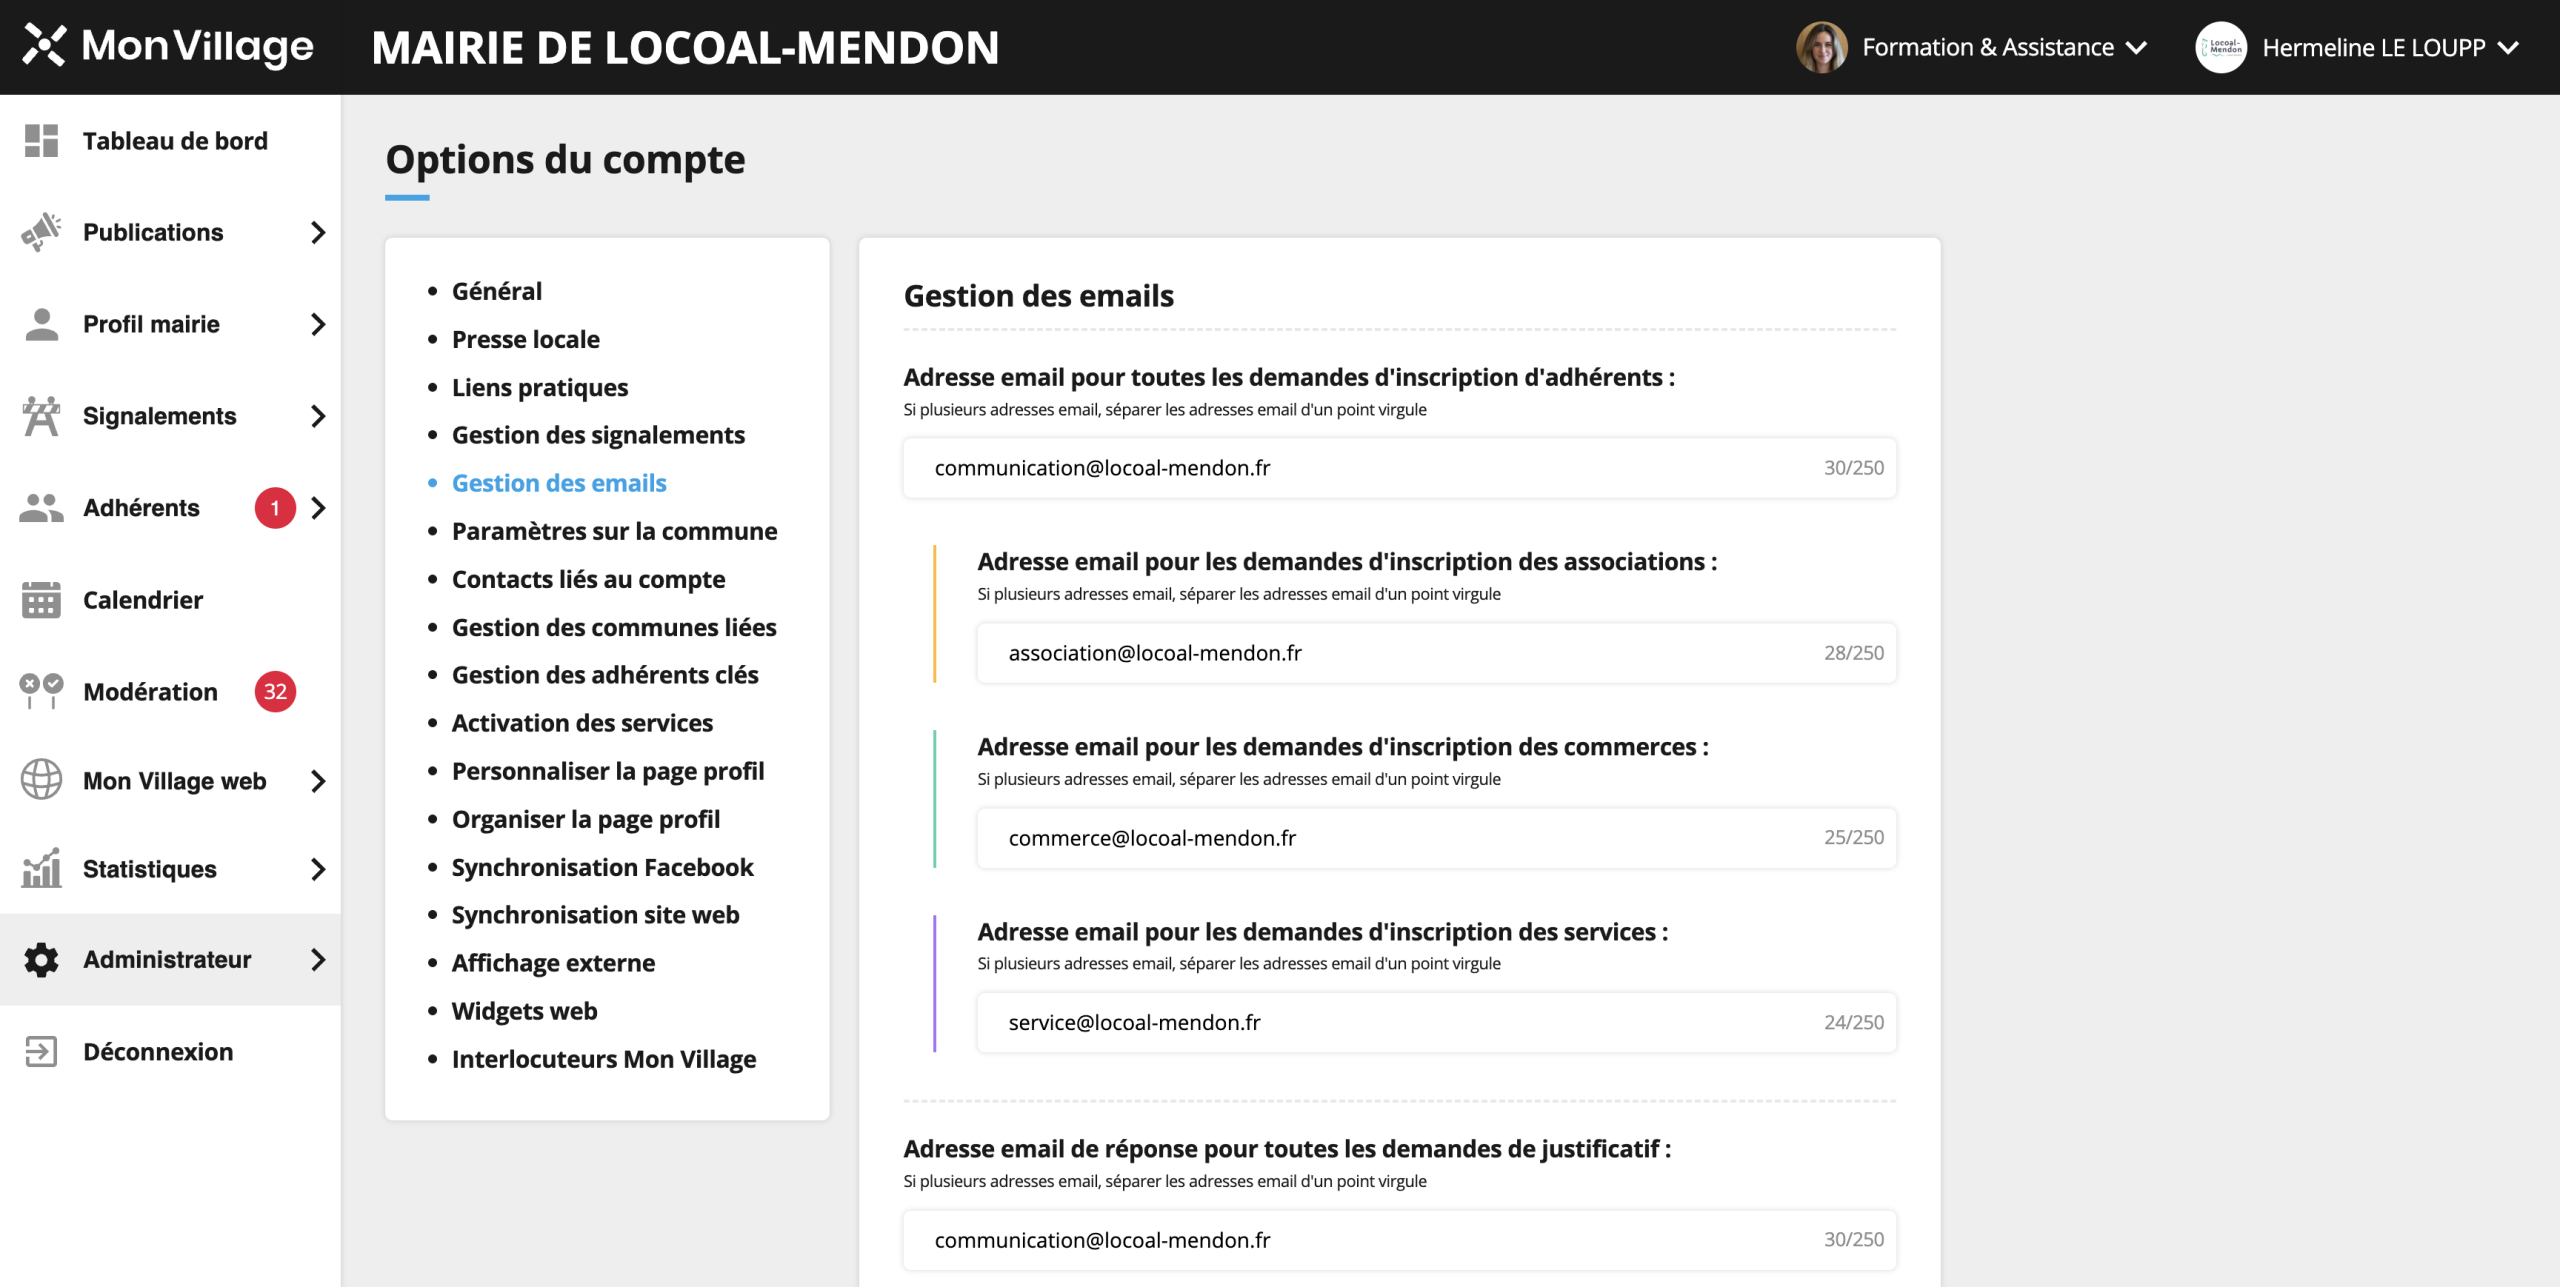Click the Modération icon in sidebar
The height and width of the screenshot is (1287, 2560).
click(x=41, y=691)
